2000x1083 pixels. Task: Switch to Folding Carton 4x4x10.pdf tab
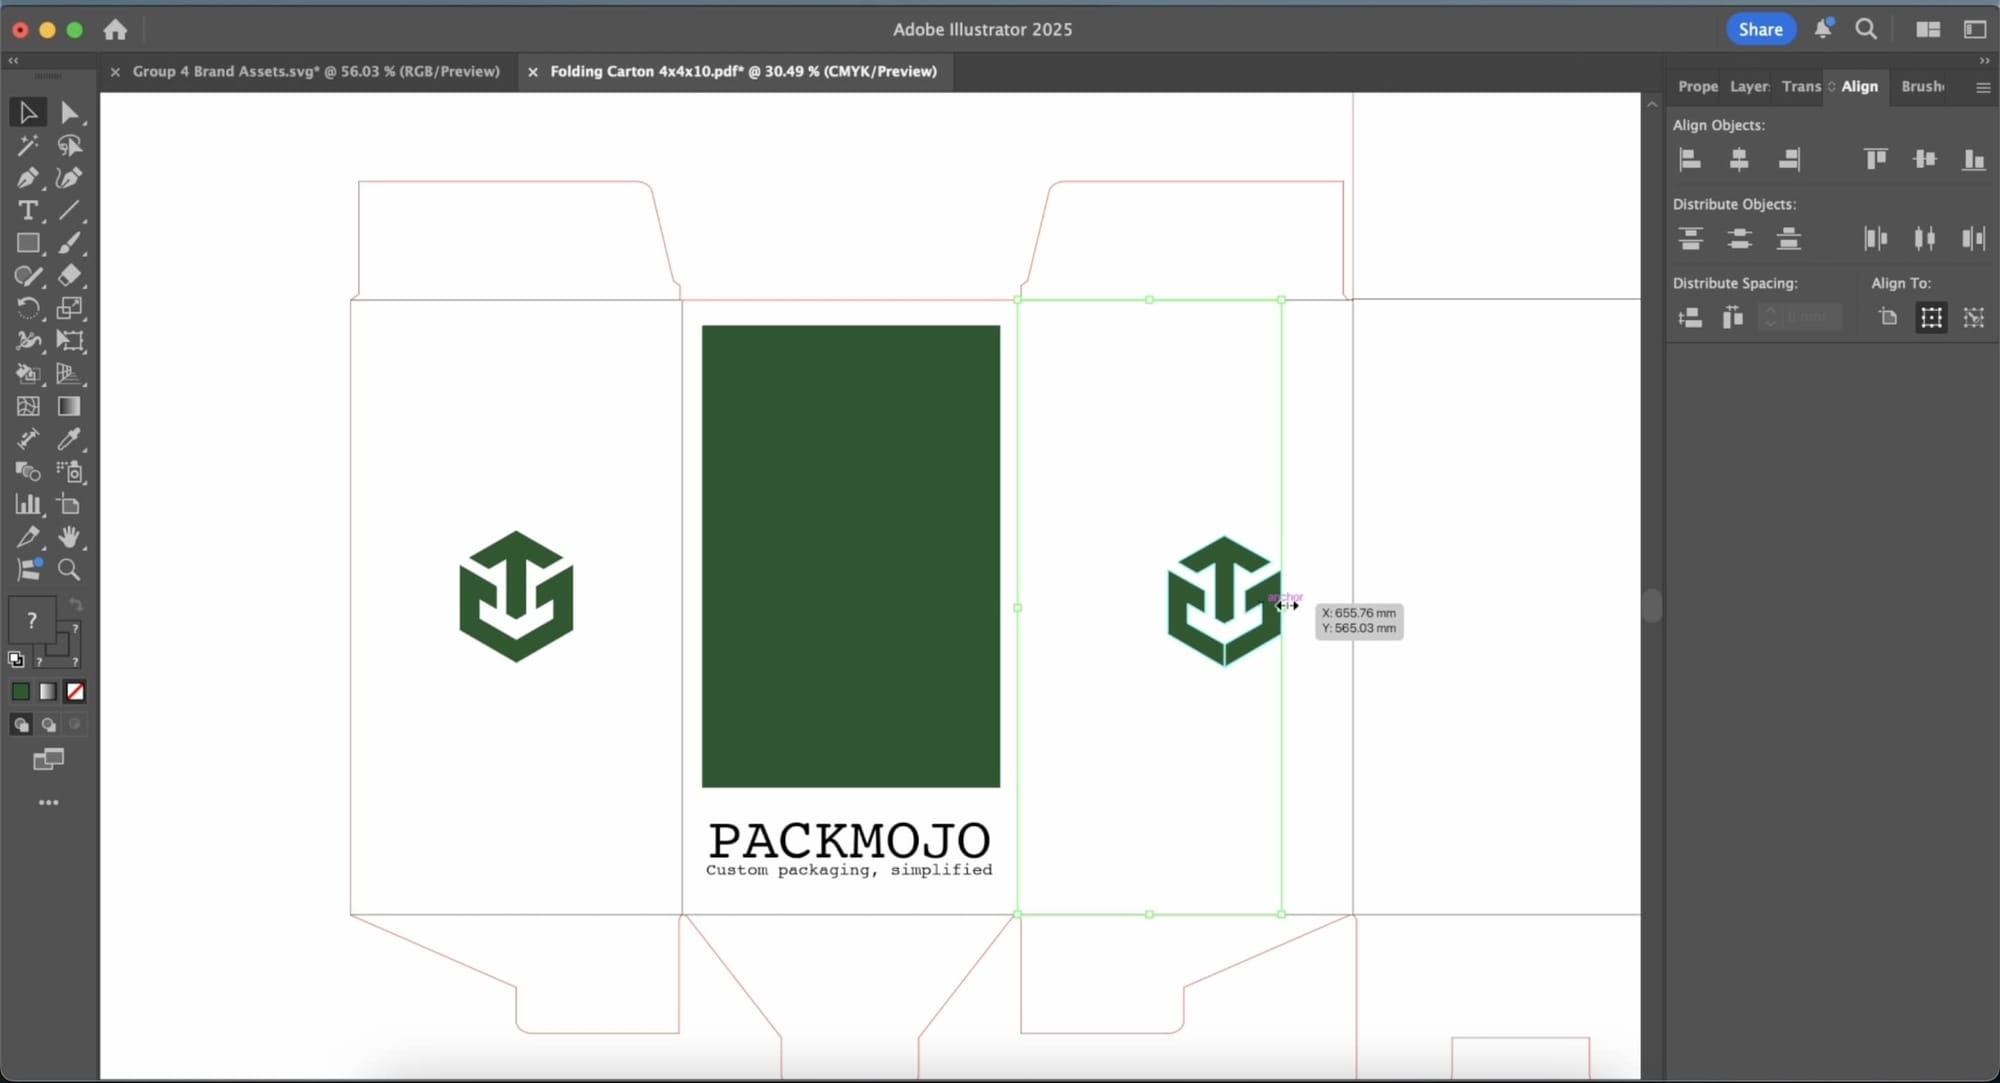click(x=744, y=72)
